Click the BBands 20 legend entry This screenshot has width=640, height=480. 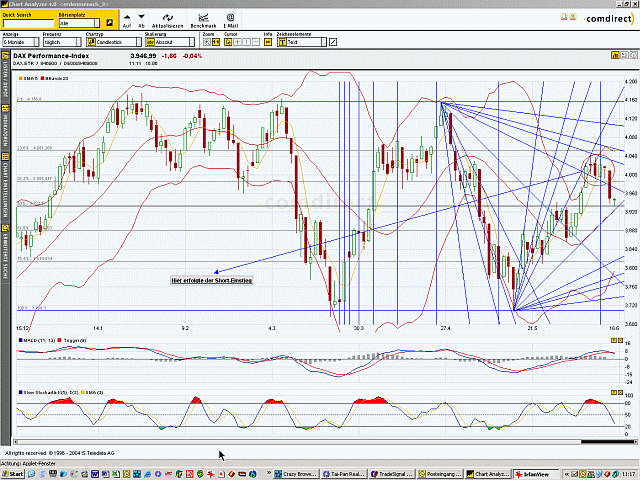(55, 78)
